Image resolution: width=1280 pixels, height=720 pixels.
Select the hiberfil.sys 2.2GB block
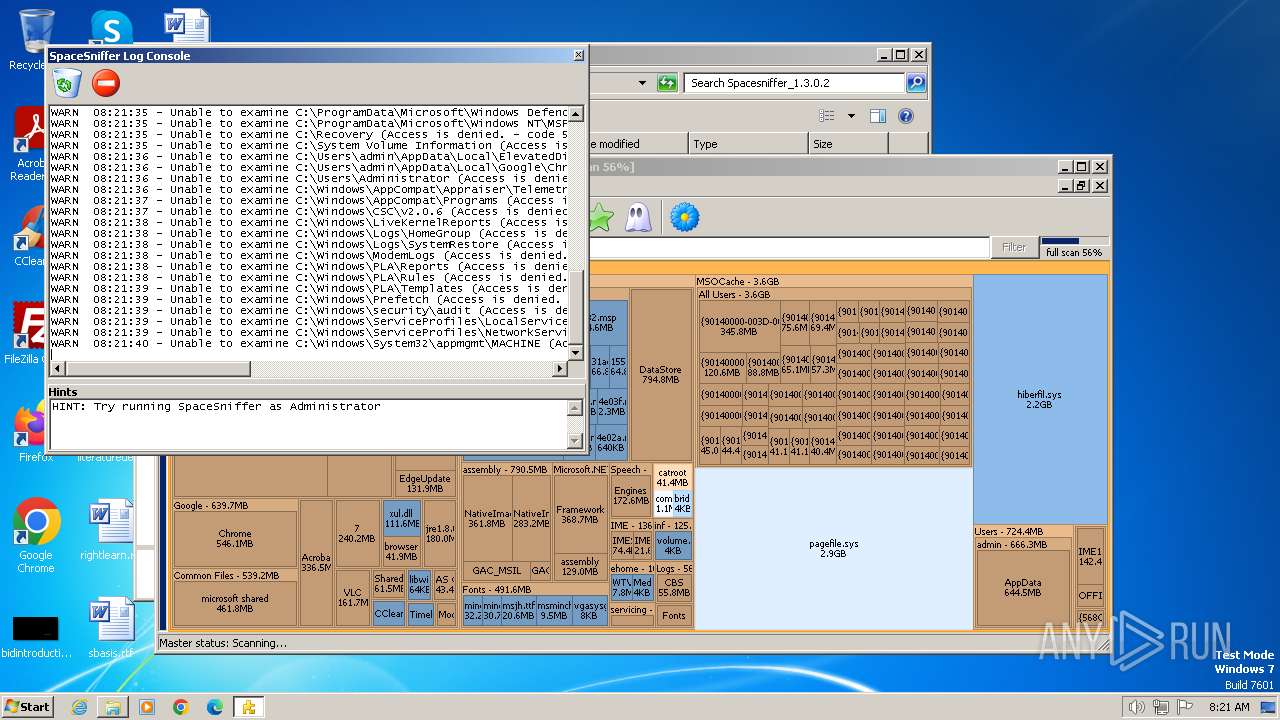coord(1040,399)
